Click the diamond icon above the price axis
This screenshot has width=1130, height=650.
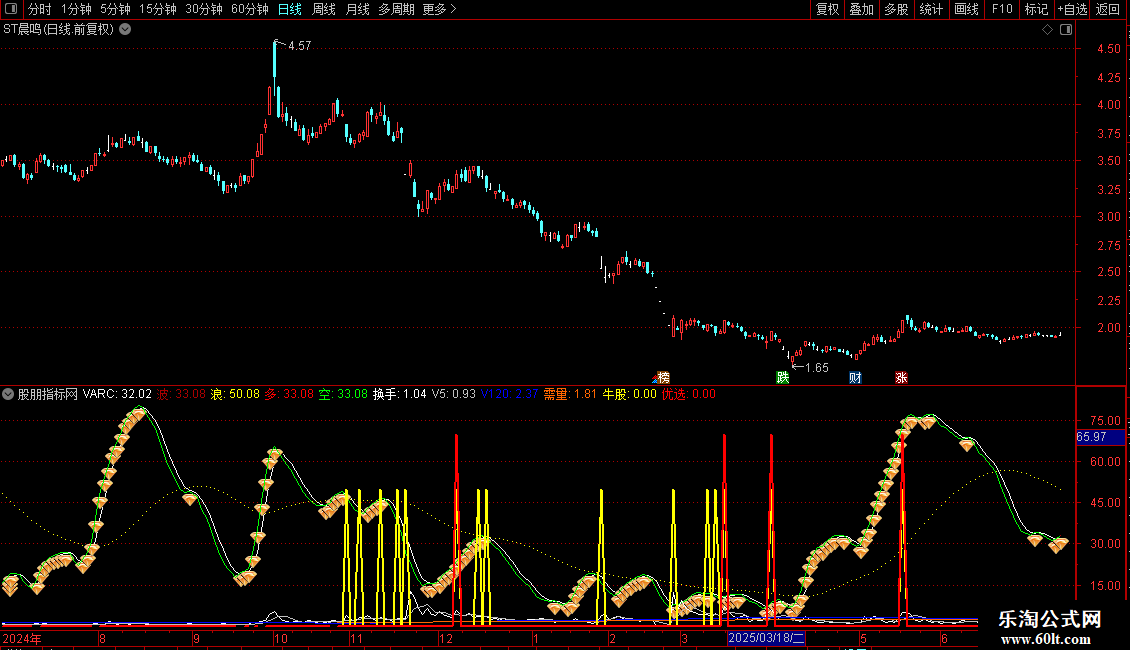pos(1048,30)
